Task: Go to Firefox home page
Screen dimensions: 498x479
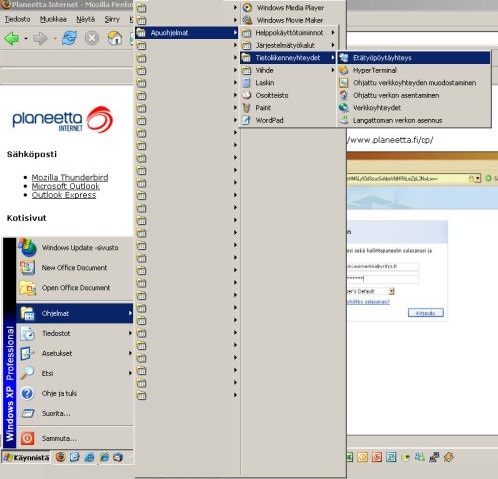Action: click(x=114, y=38)
